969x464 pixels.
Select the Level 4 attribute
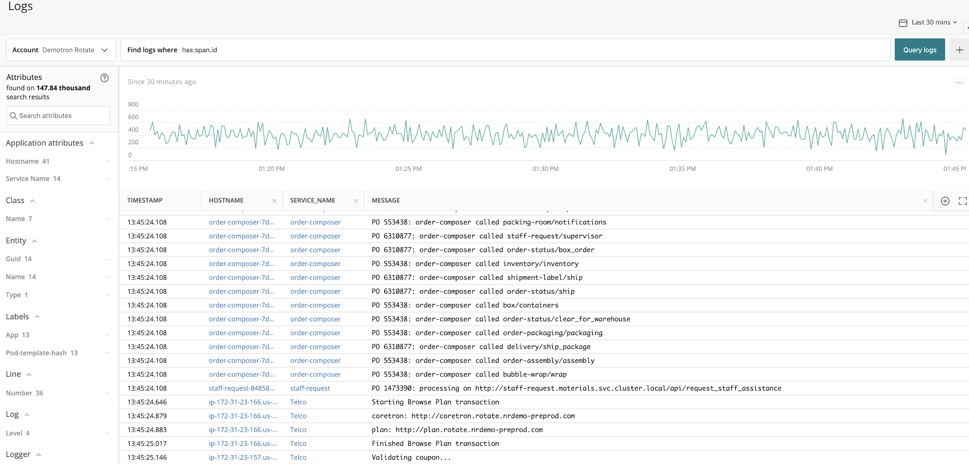tap(18, 433)
